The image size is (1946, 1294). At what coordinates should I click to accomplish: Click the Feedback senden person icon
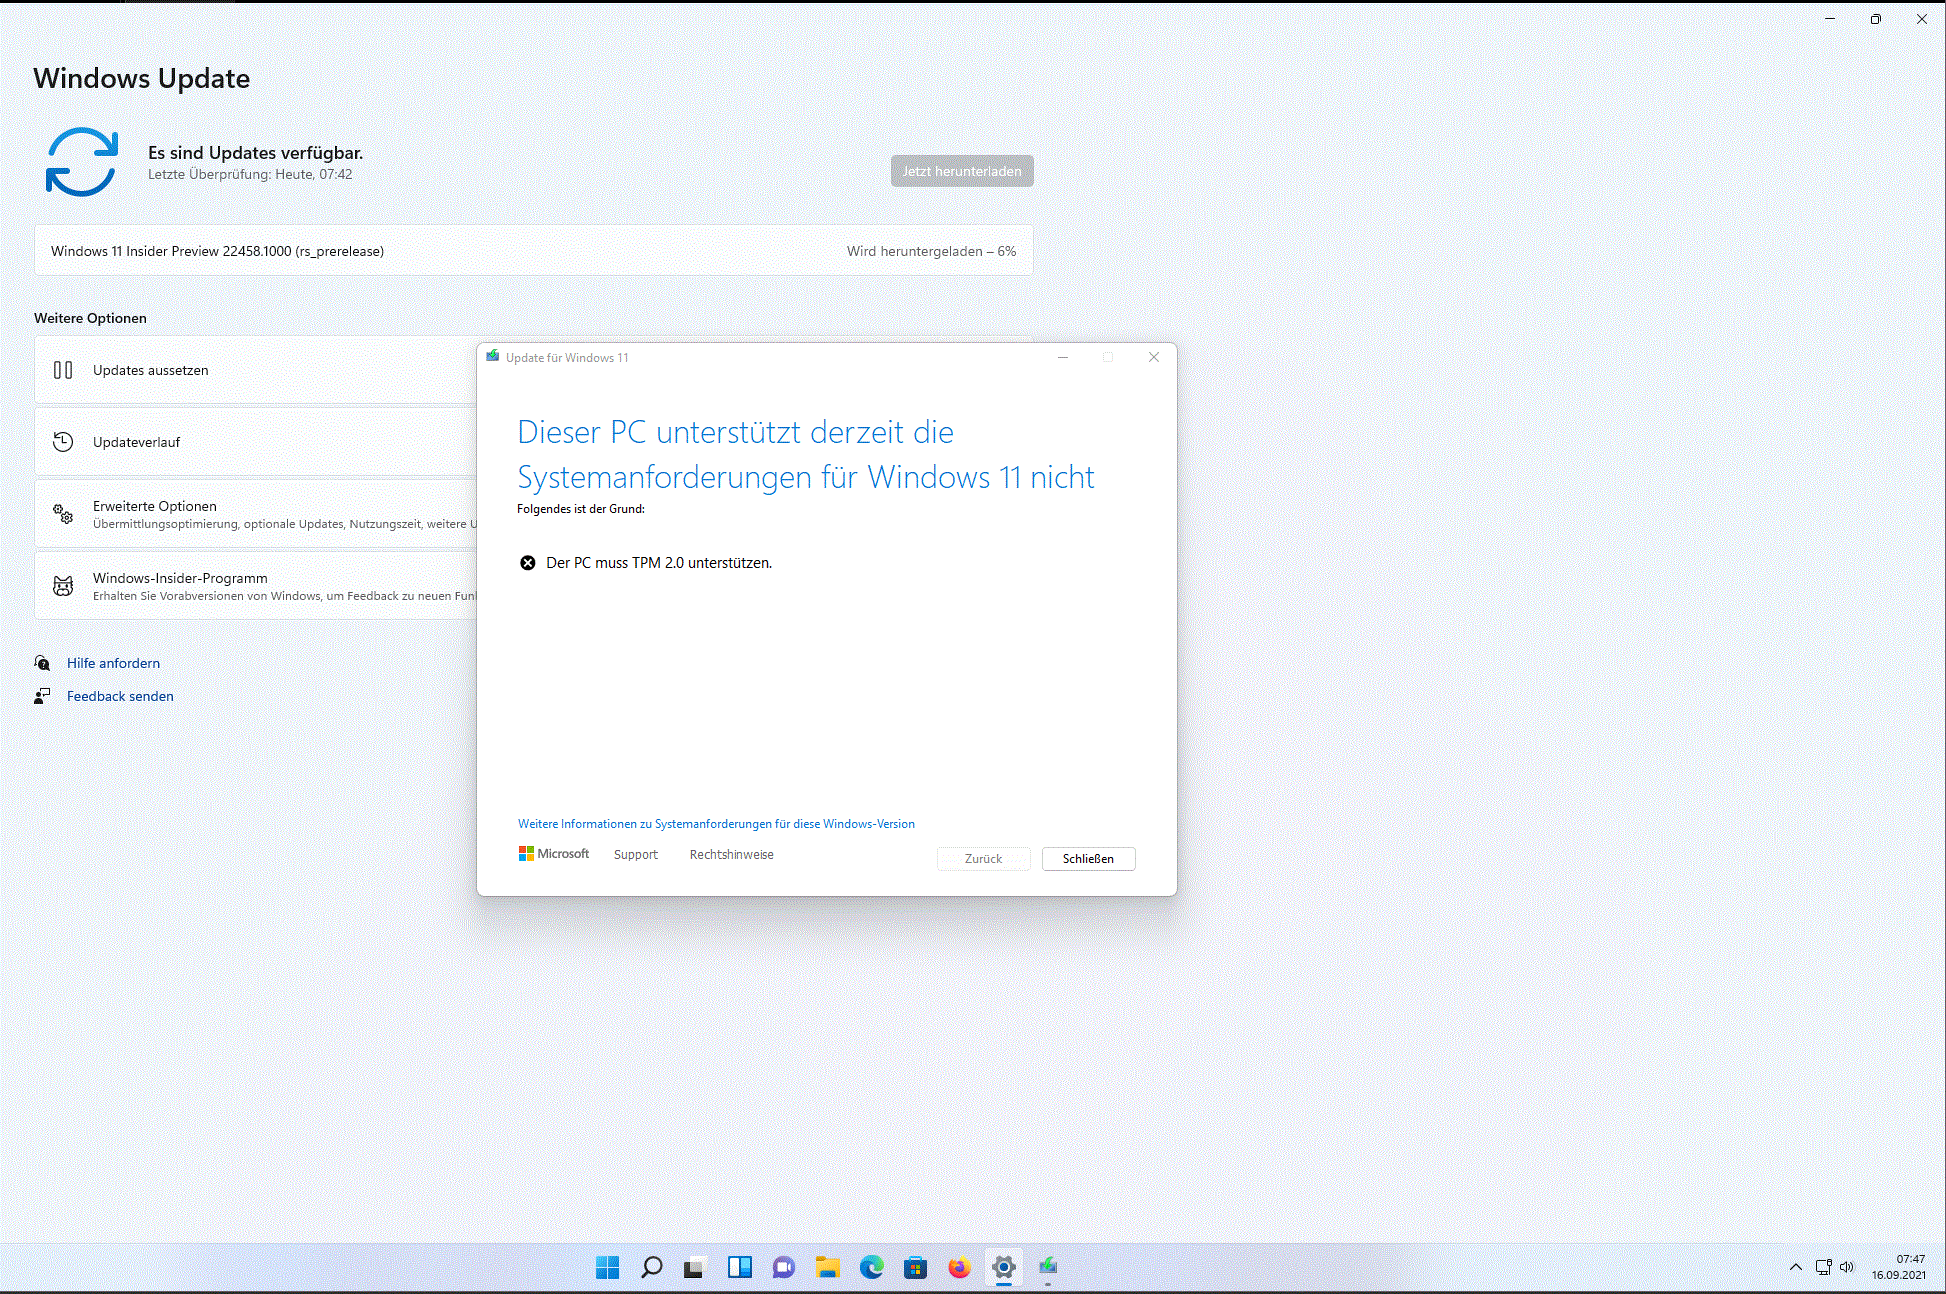point(42,696)
